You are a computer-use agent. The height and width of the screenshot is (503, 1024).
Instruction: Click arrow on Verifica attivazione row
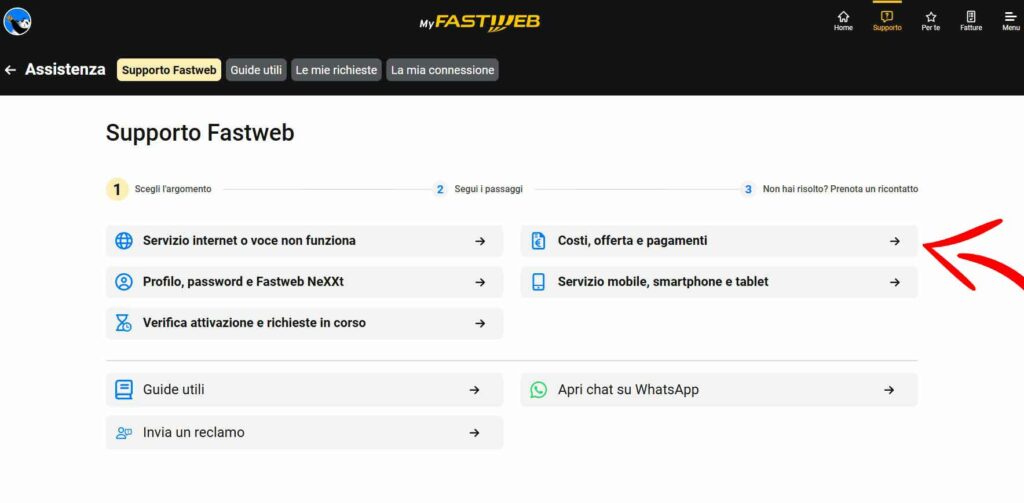[480, 323]
